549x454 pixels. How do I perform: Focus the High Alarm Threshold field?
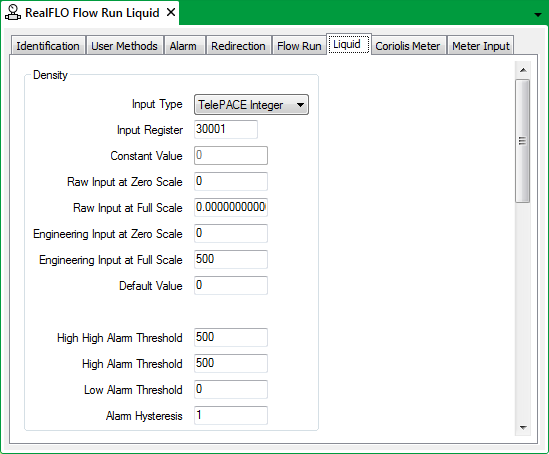231,363
